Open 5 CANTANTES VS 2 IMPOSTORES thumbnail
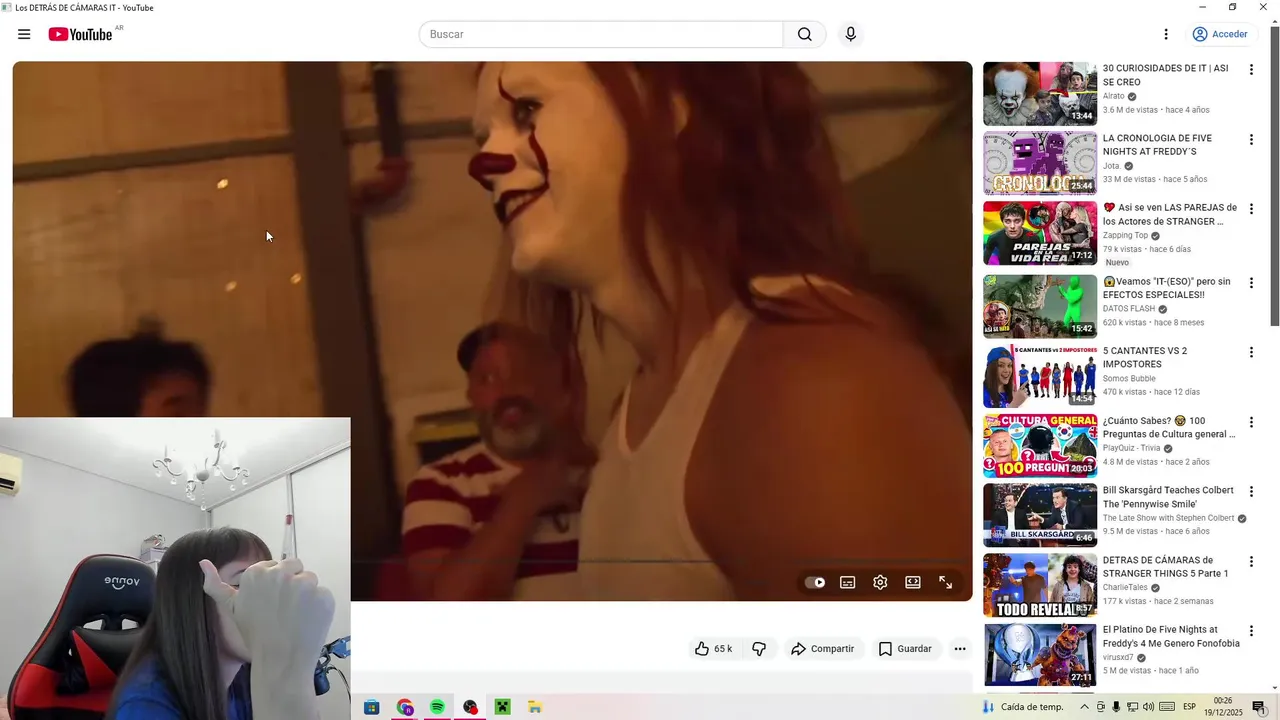The height and width of the screenshot is (720, 1280). pyautogui.click(x=1040, y=376)
